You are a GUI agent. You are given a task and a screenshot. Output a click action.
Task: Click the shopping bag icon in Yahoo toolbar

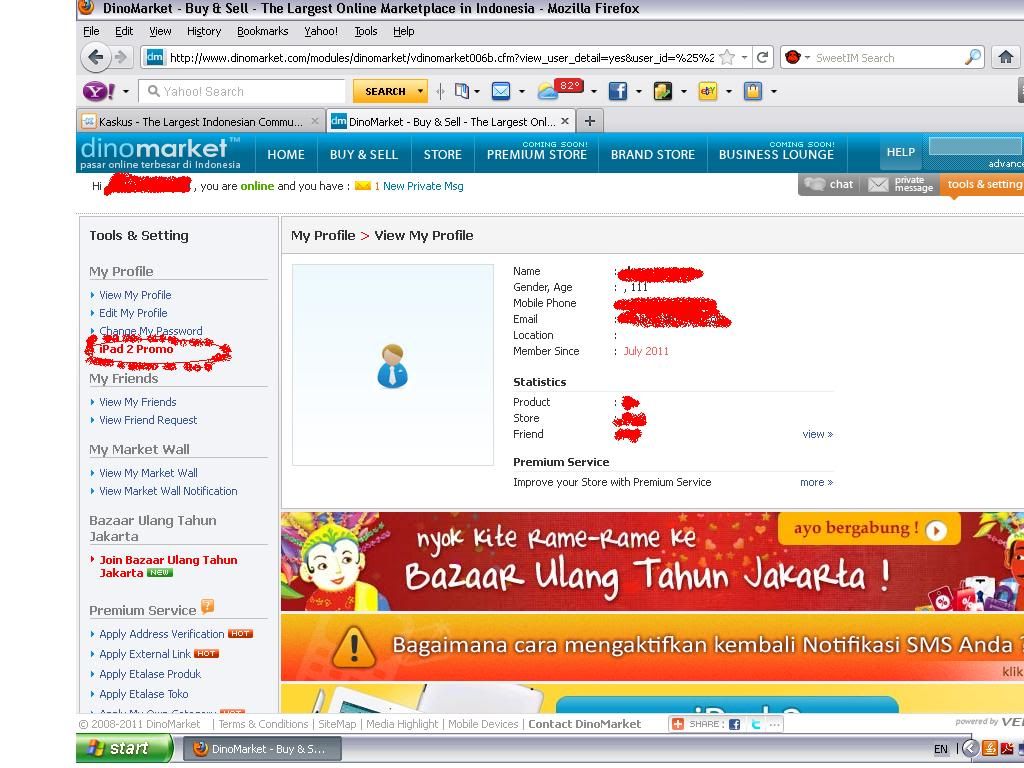[x=753, y=91]
